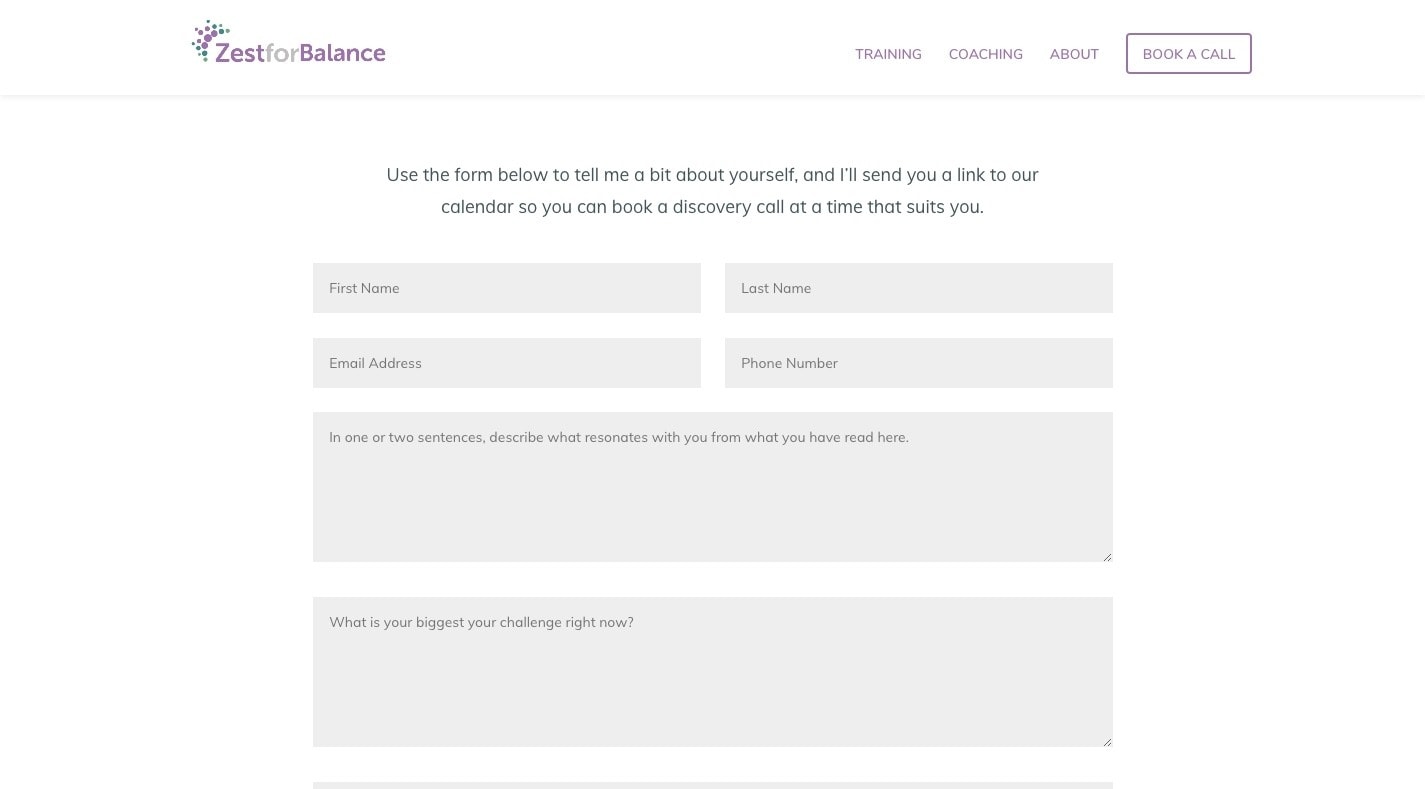This screenshot has width=1425, height=789.
Task: Focus the First Name field
Action: (x=507, y=288)
